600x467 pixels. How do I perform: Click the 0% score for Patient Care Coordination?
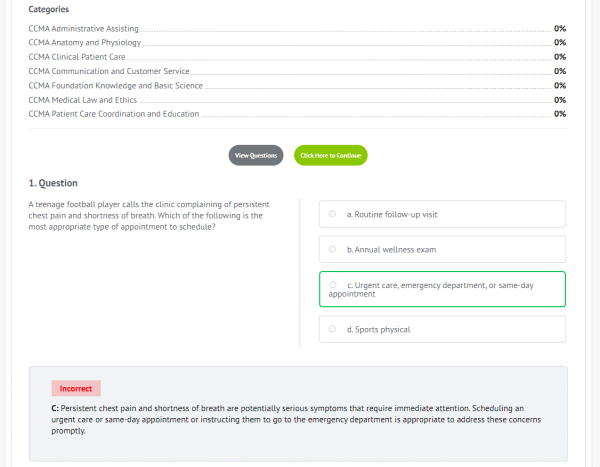(x=560, y=113)
